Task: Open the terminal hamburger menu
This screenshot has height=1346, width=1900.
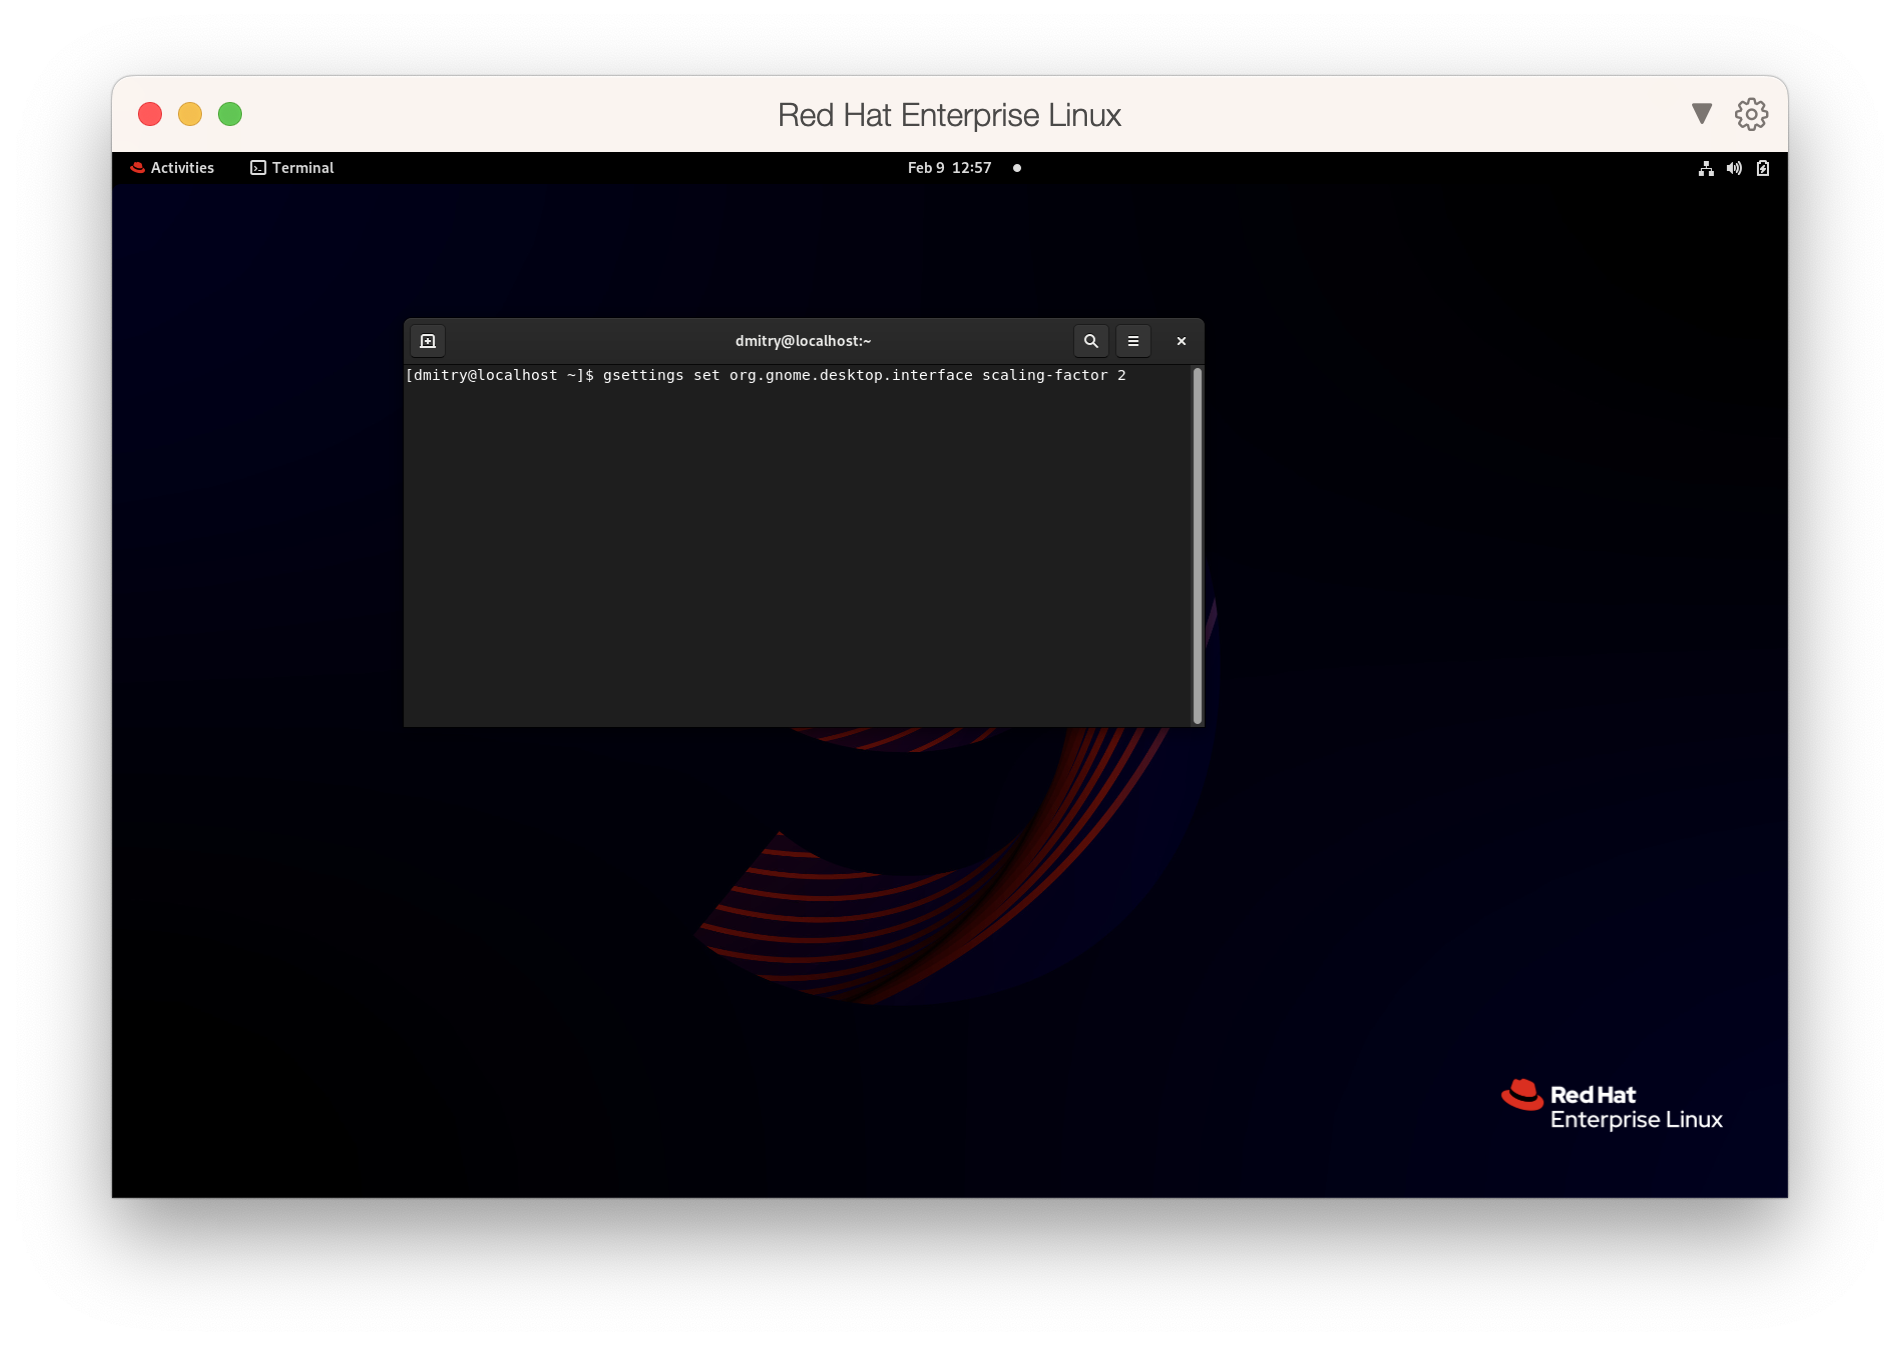Action: tap(1133, 341)
